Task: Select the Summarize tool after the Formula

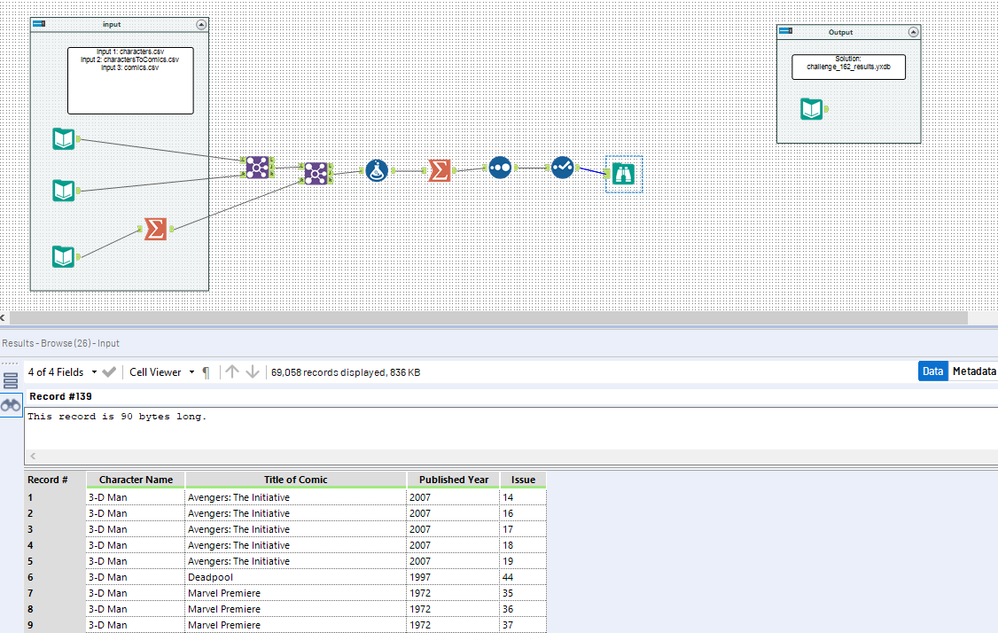Action: [439, 170]
